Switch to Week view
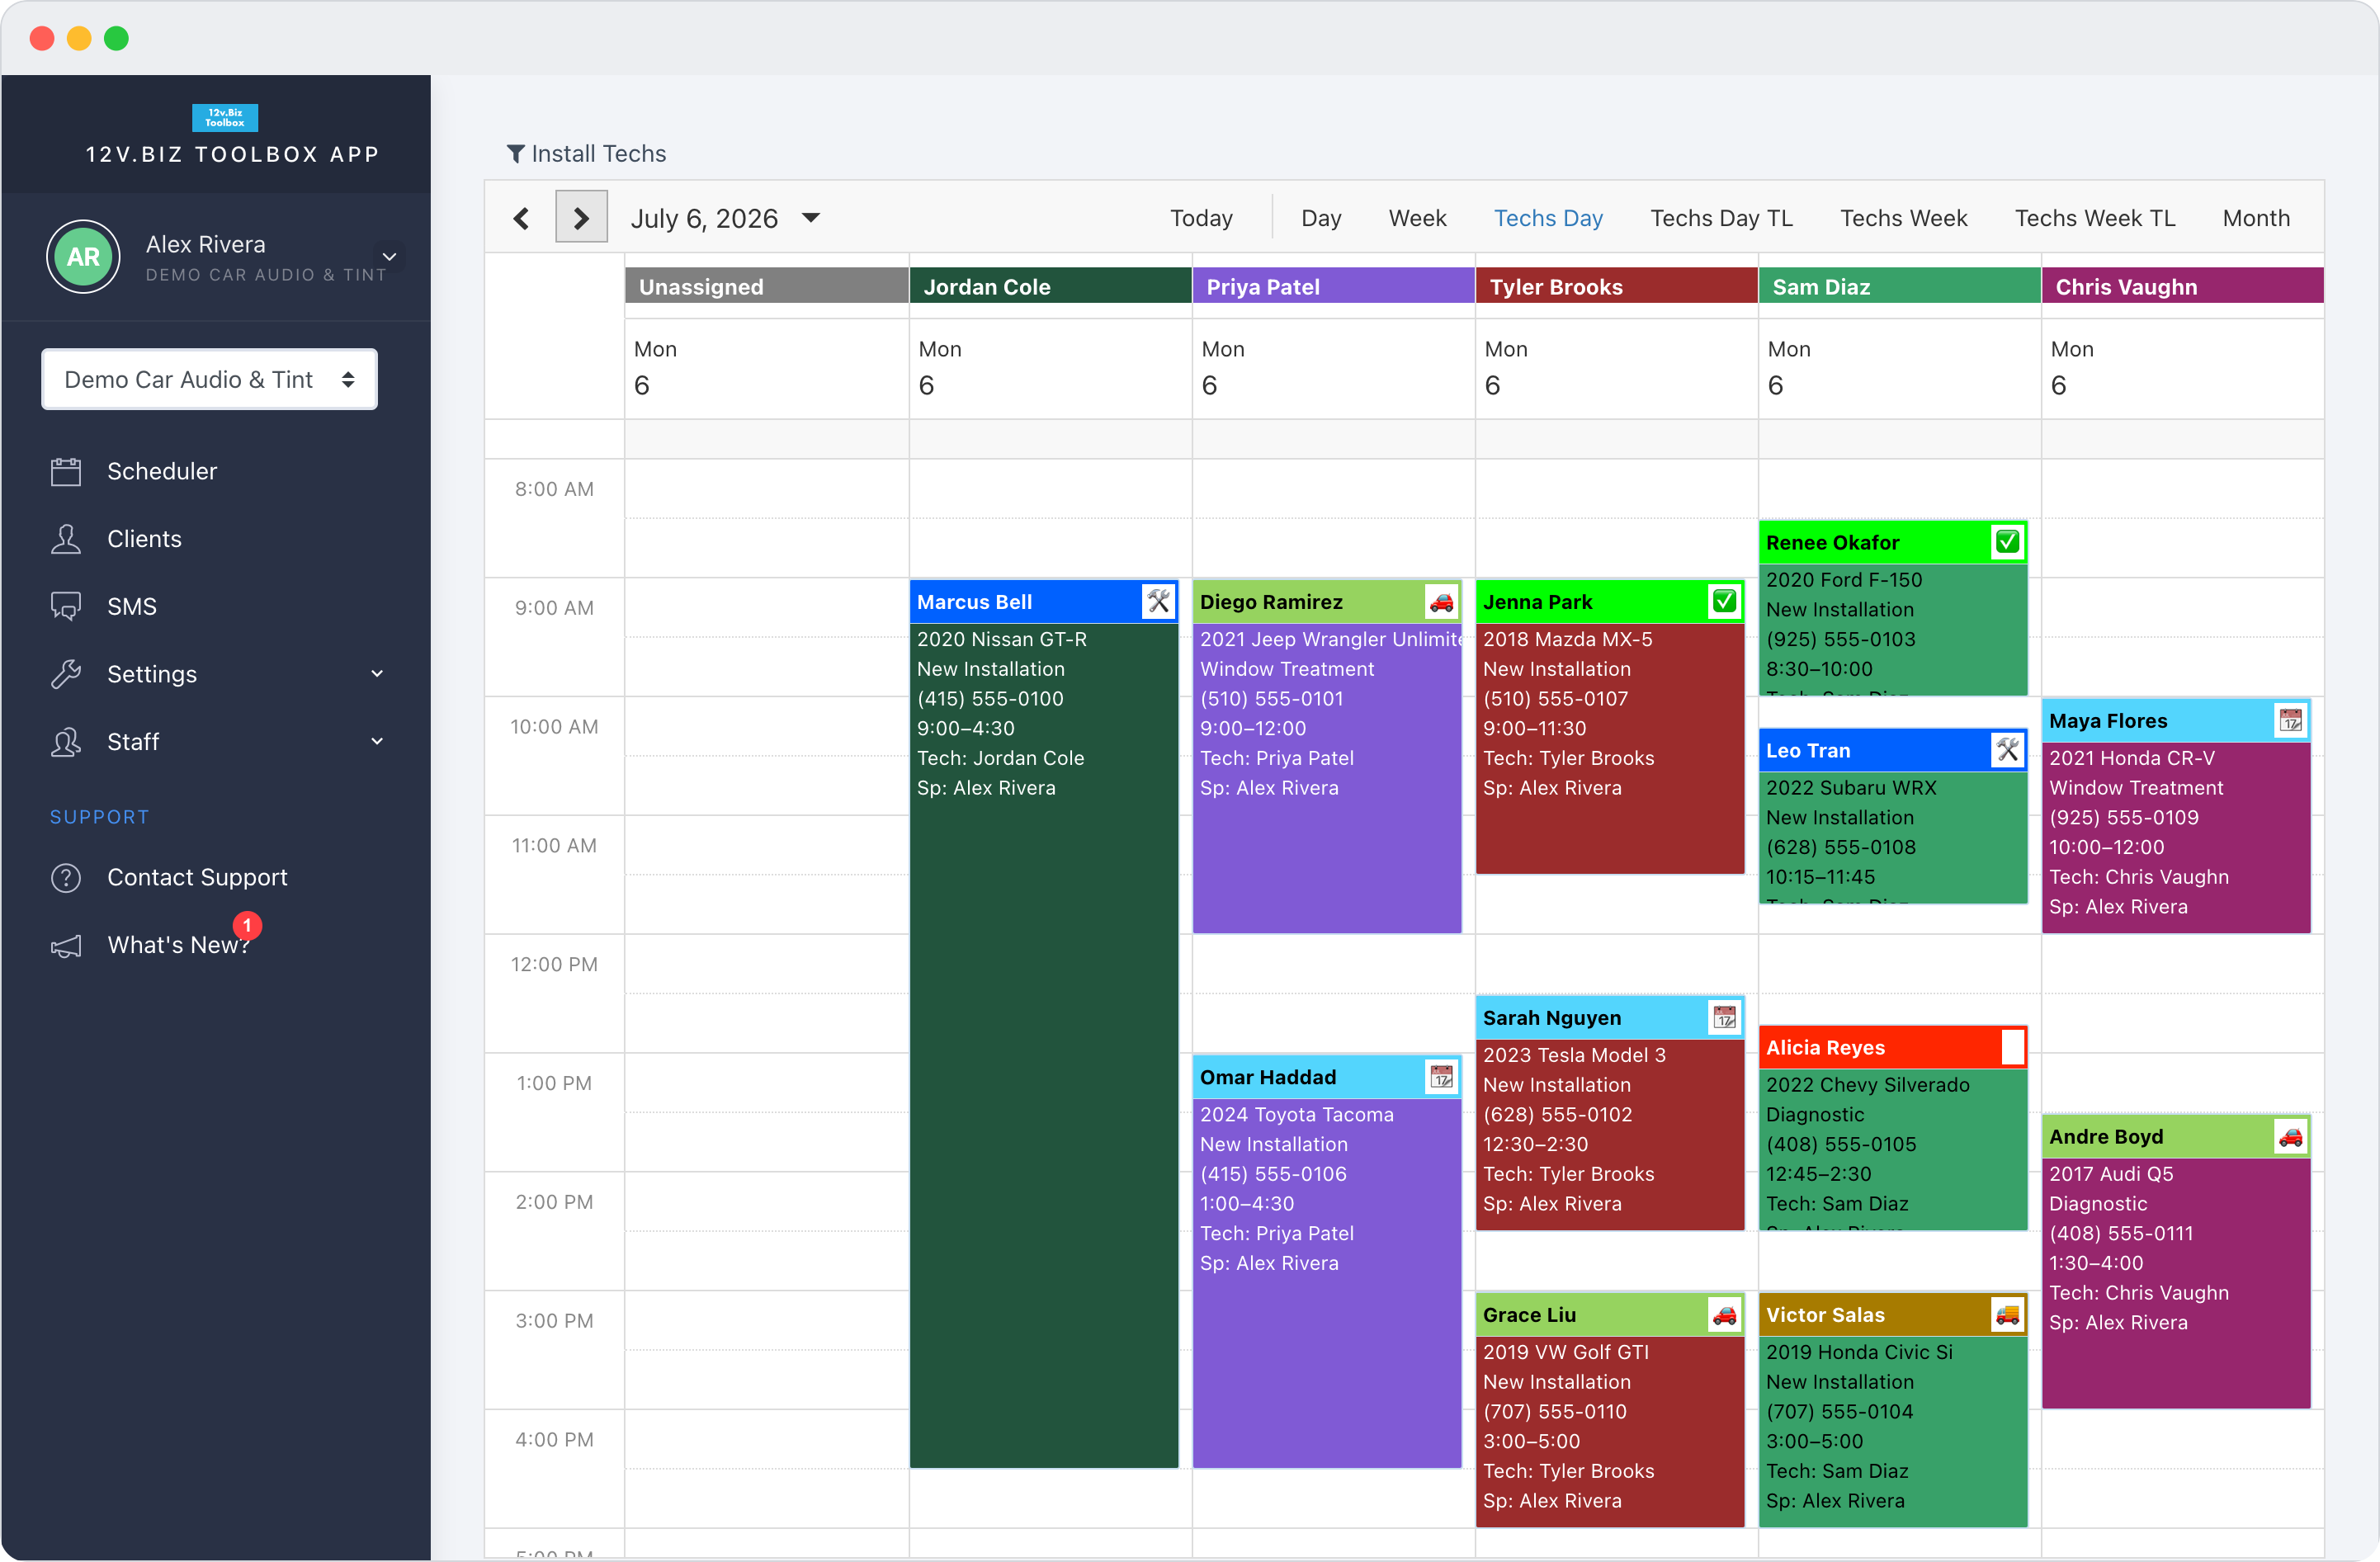 pyautogui.click(x=1417, y=218)
